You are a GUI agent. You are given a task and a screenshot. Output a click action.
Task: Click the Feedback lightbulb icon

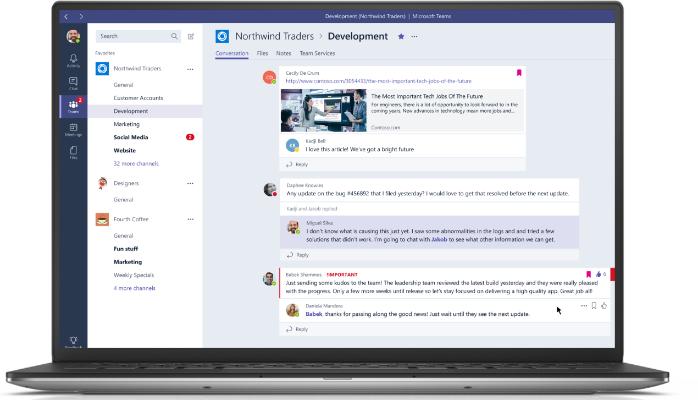pyautogui.click(x=73, y=341)
